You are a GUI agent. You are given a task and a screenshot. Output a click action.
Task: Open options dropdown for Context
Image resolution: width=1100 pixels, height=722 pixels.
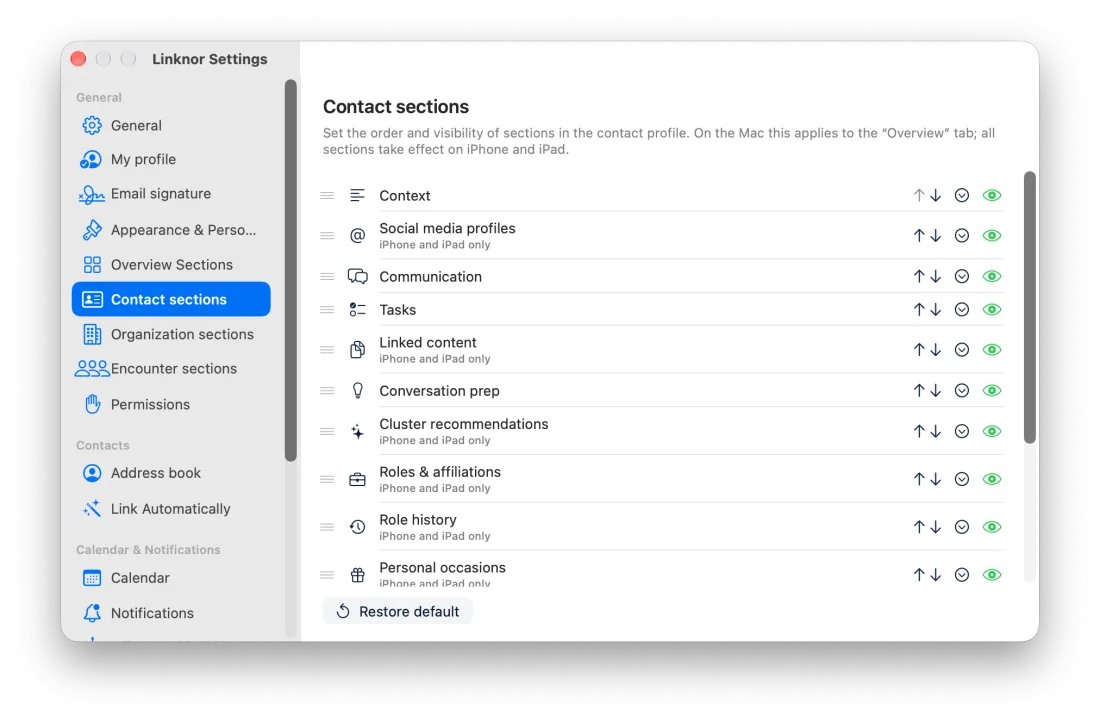(962, 196)
